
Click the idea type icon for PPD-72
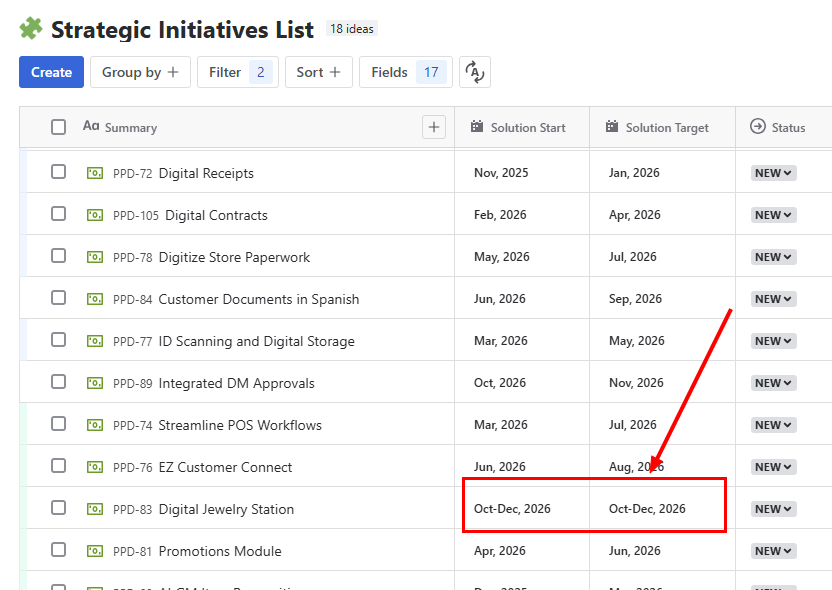(x=95, y=173)
